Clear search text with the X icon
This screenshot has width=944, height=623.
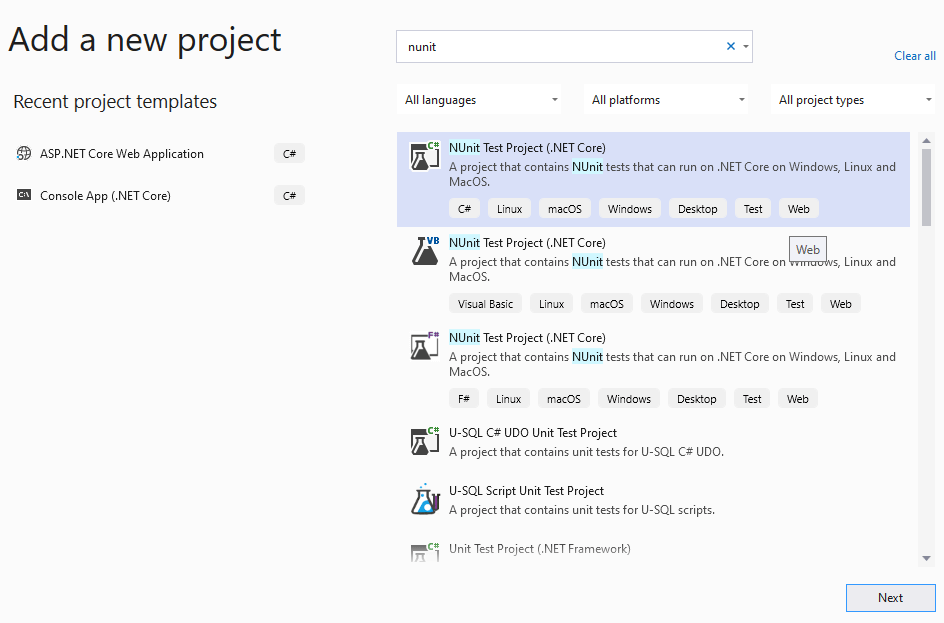(730, 46)
